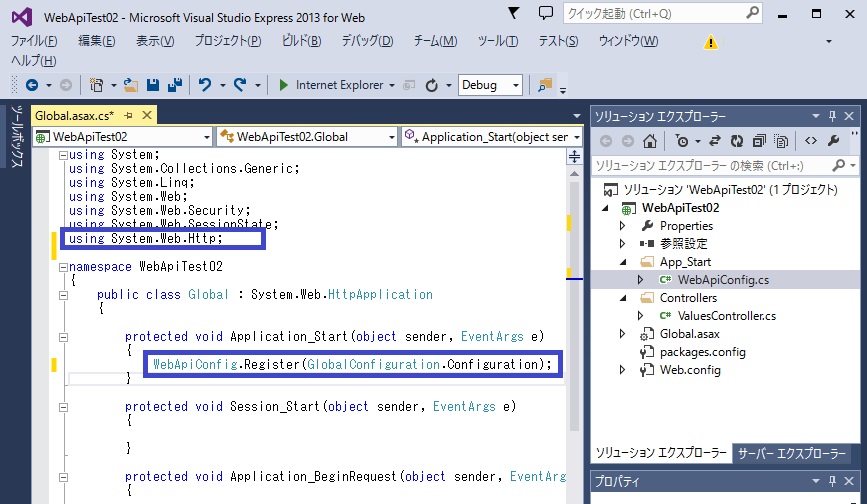Viewport: 867px width, 504px height.
Task: Collapse the Controllers folder
Action: tap(623, 298)
